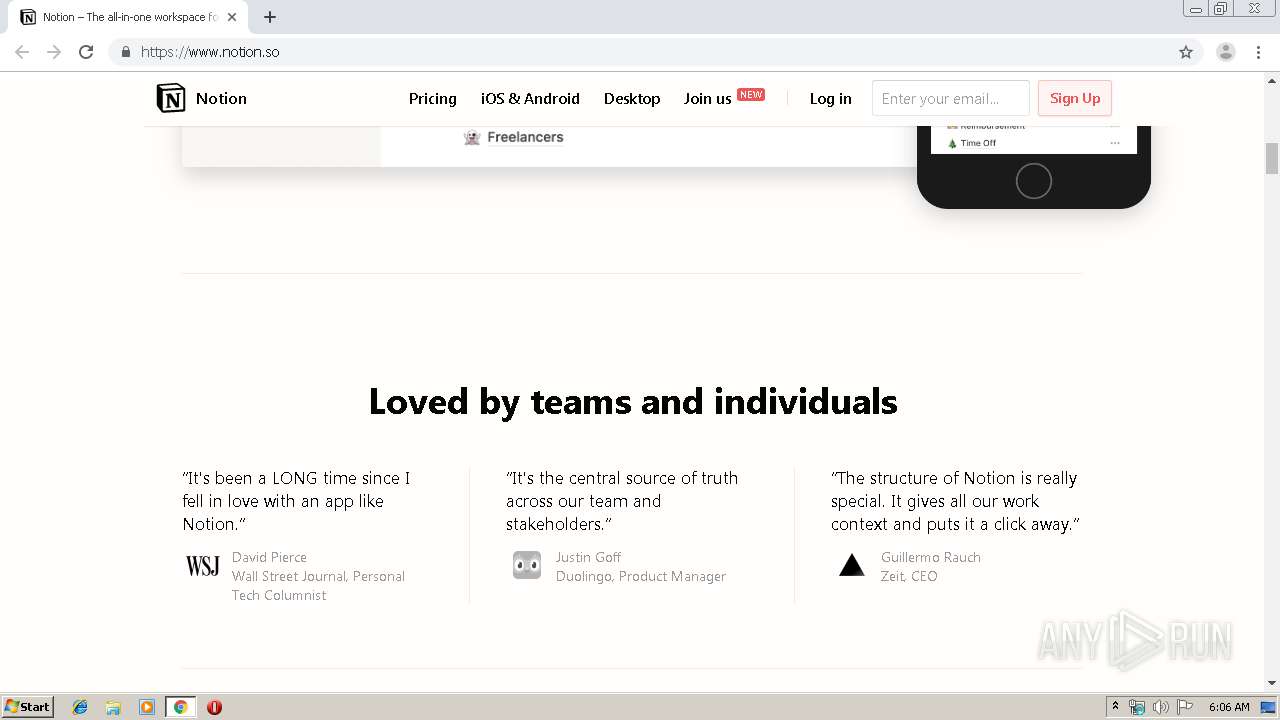
Task: Click the Sign Up button
Action: click(x=1075, y=98)
